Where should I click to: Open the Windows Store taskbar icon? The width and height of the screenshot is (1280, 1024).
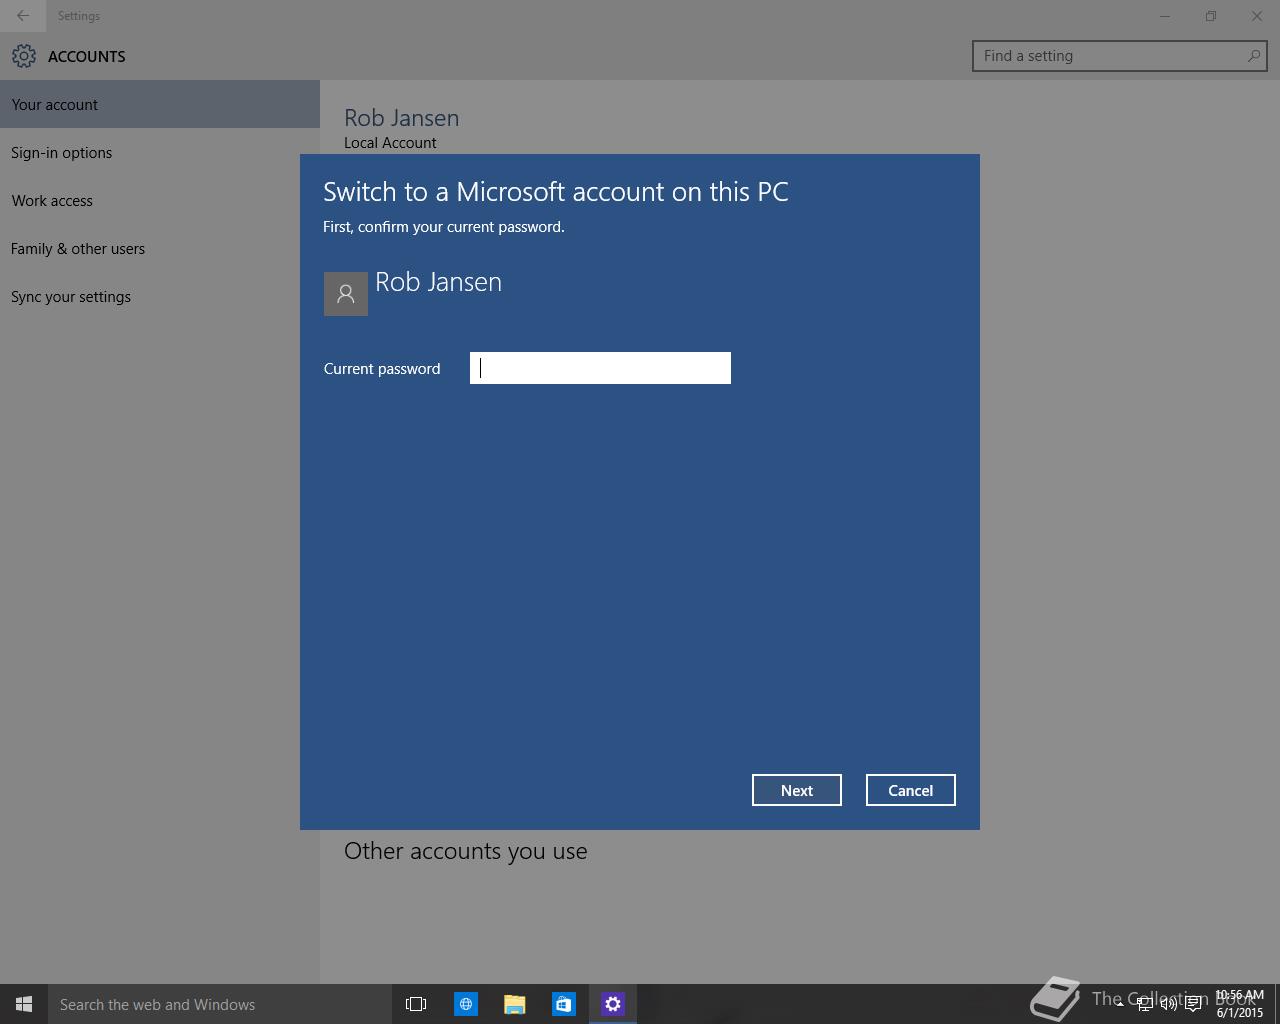[564, 1004]
